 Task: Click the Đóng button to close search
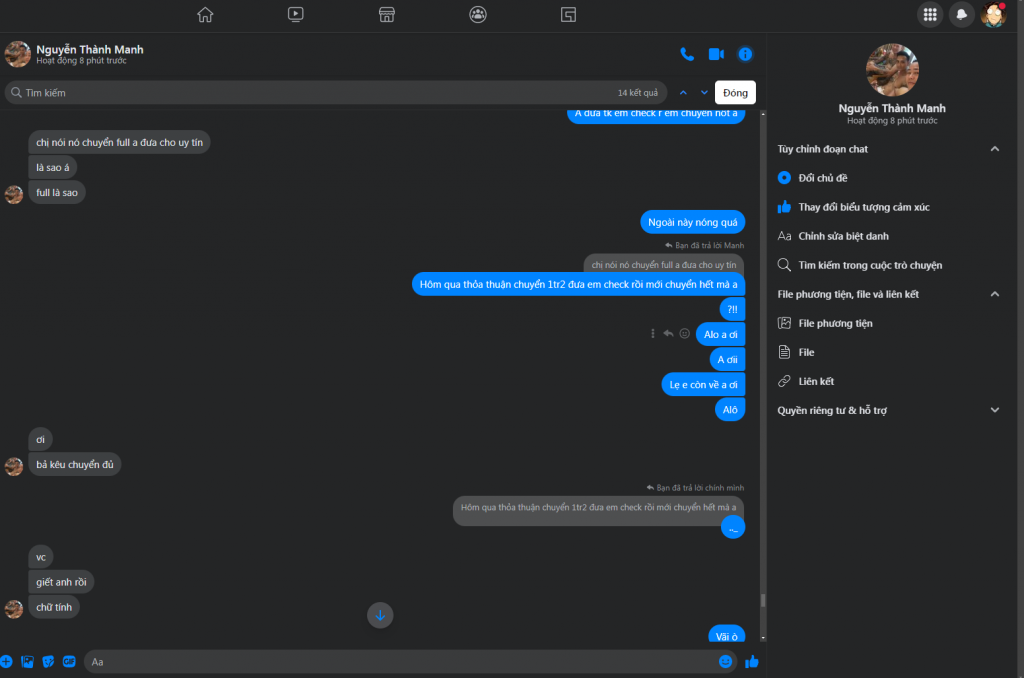[x=735, y=93]
